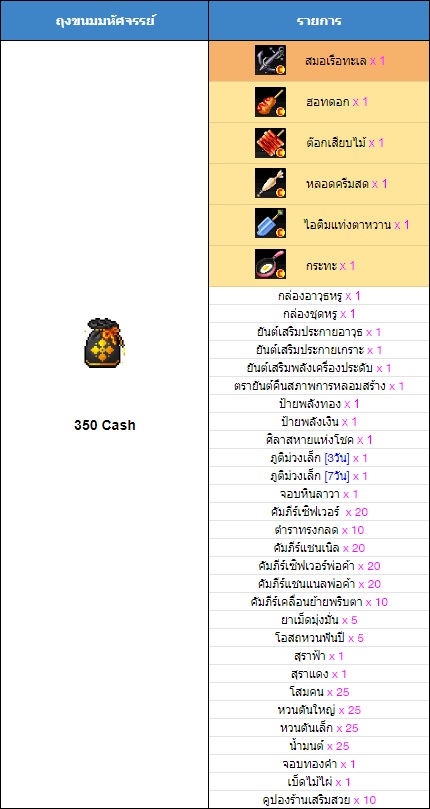Click the 350 Cash price label
The image size is (430, 809).
(x=105, y=426)
